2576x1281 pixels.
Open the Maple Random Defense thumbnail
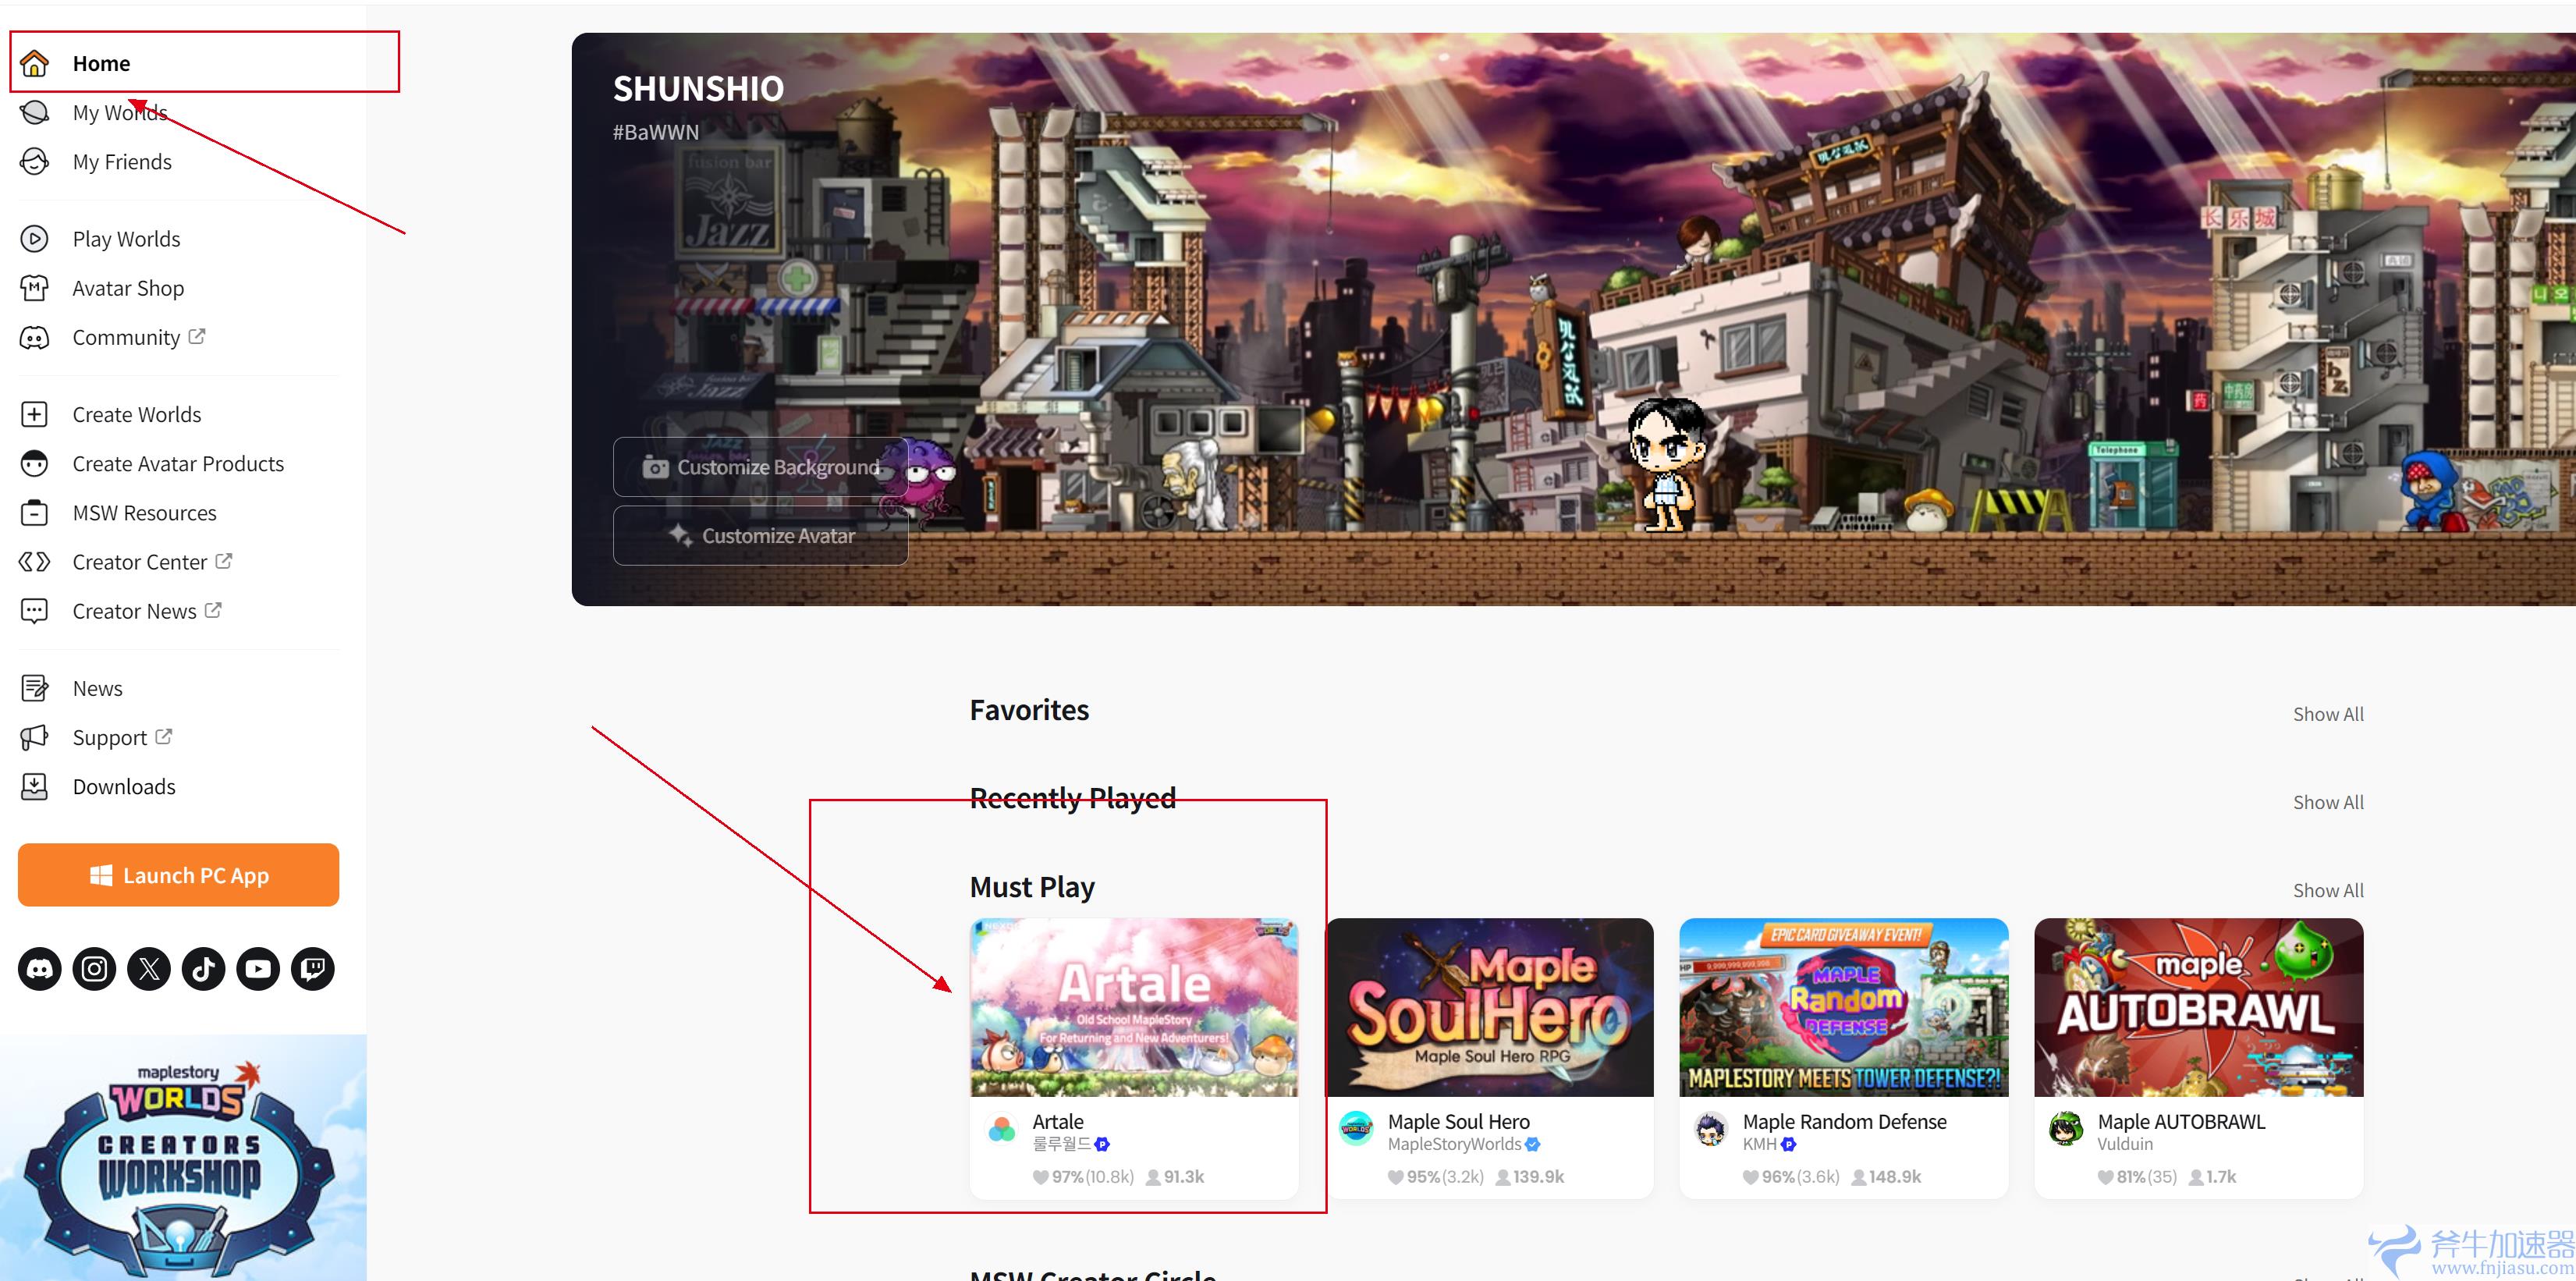tap(1844, 1008)
